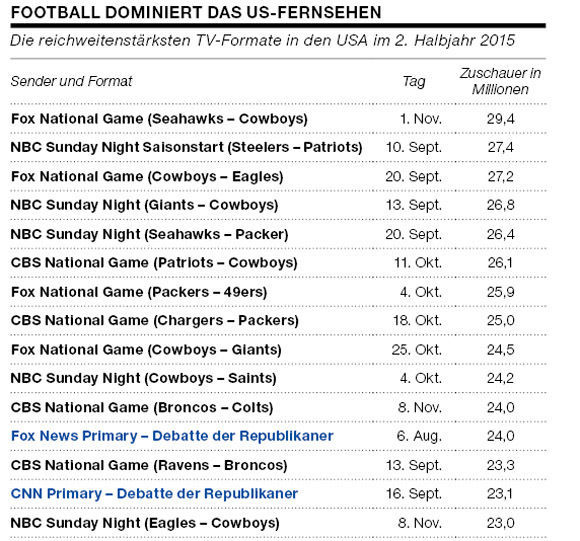Open the Fox News Primary debate link
The height and width of the screenshot is (541, 580).
172,436
